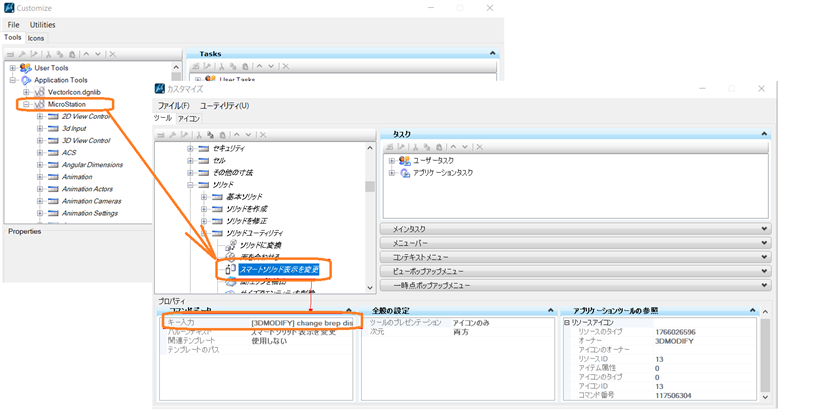The height and width of the screenshot is (419, 839).
Task: Collapse the ソリッド toolbox node
Action: (x=190, y=185)
